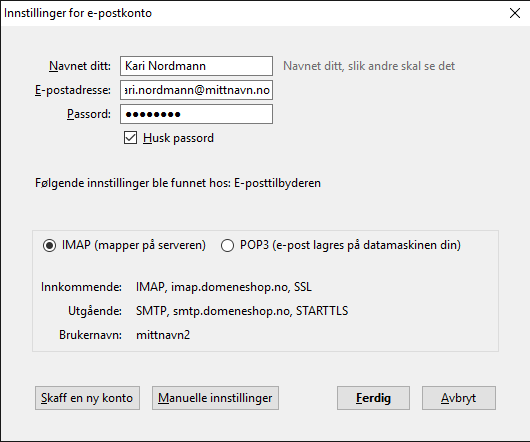
Task: Click the Kari Nordmann name field
Action: click(196, 66)
